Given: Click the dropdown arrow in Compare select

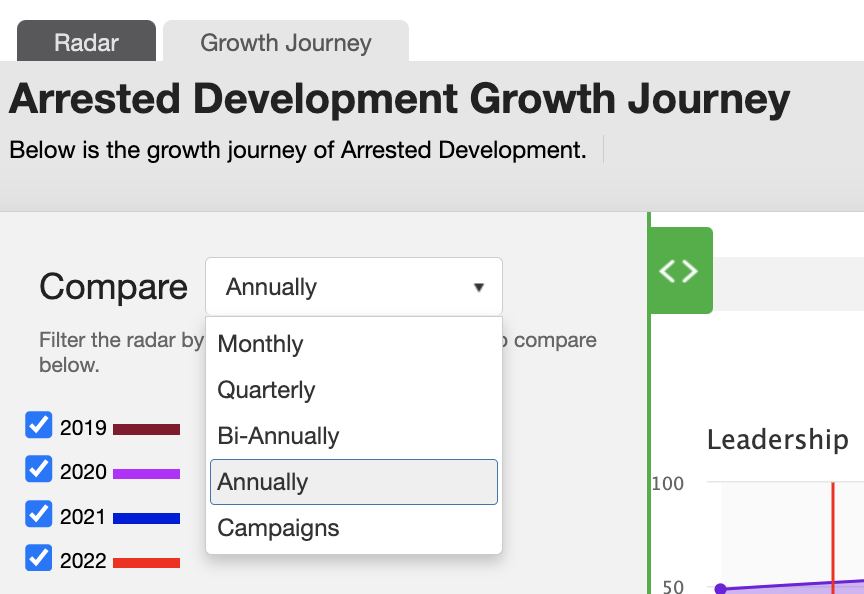Looking at the screenshot, I should click(x=479, y=287).
